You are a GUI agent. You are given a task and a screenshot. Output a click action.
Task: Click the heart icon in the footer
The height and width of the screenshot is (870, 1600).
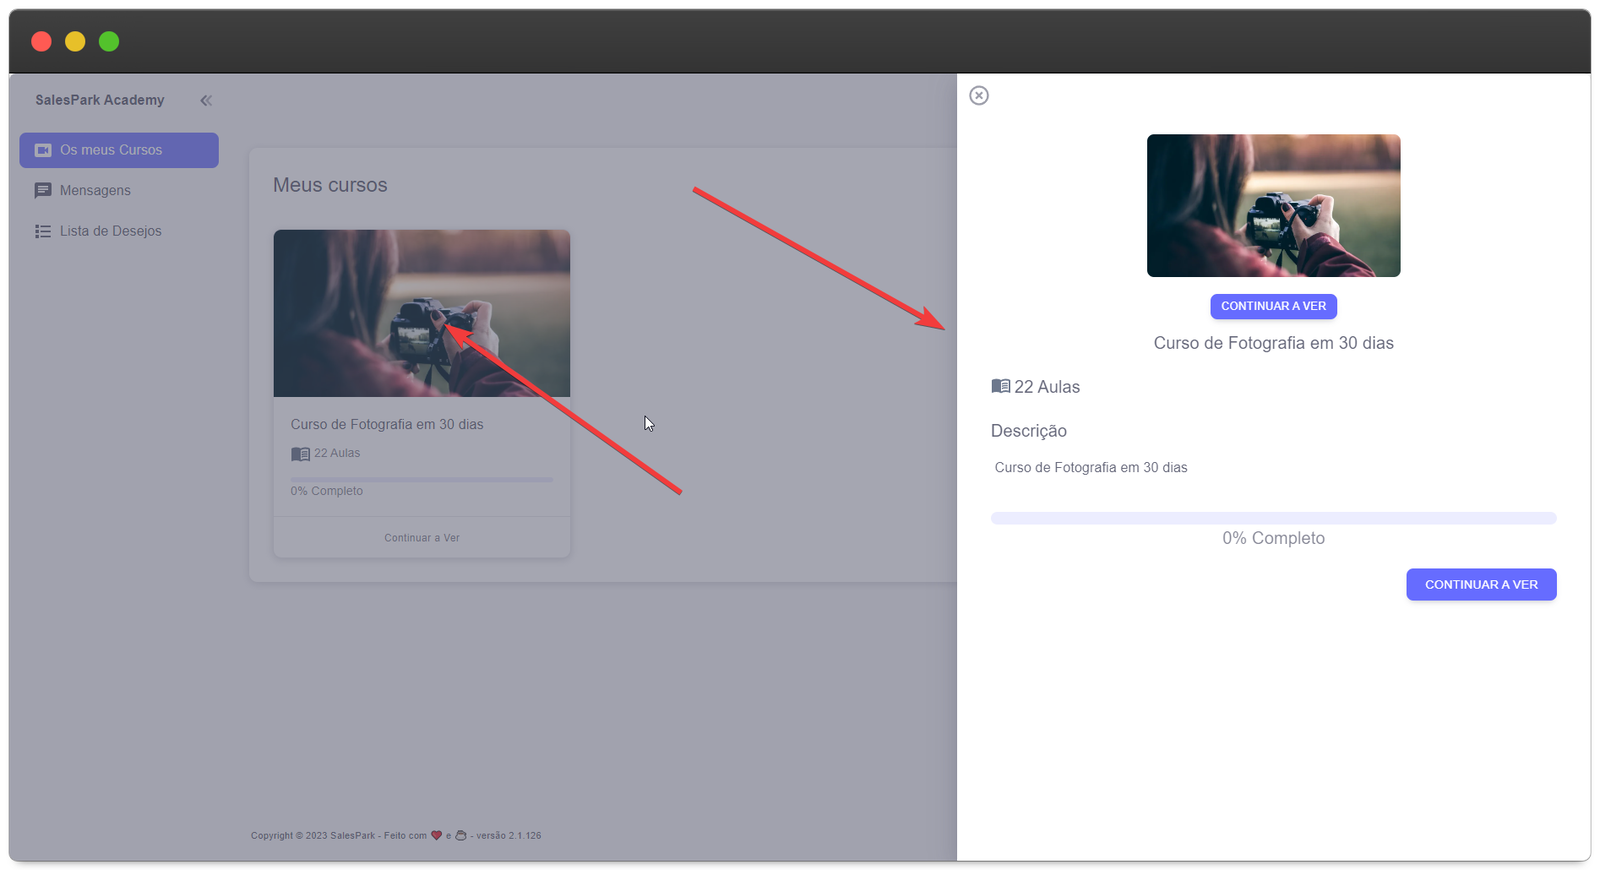[x=436, y=835]
